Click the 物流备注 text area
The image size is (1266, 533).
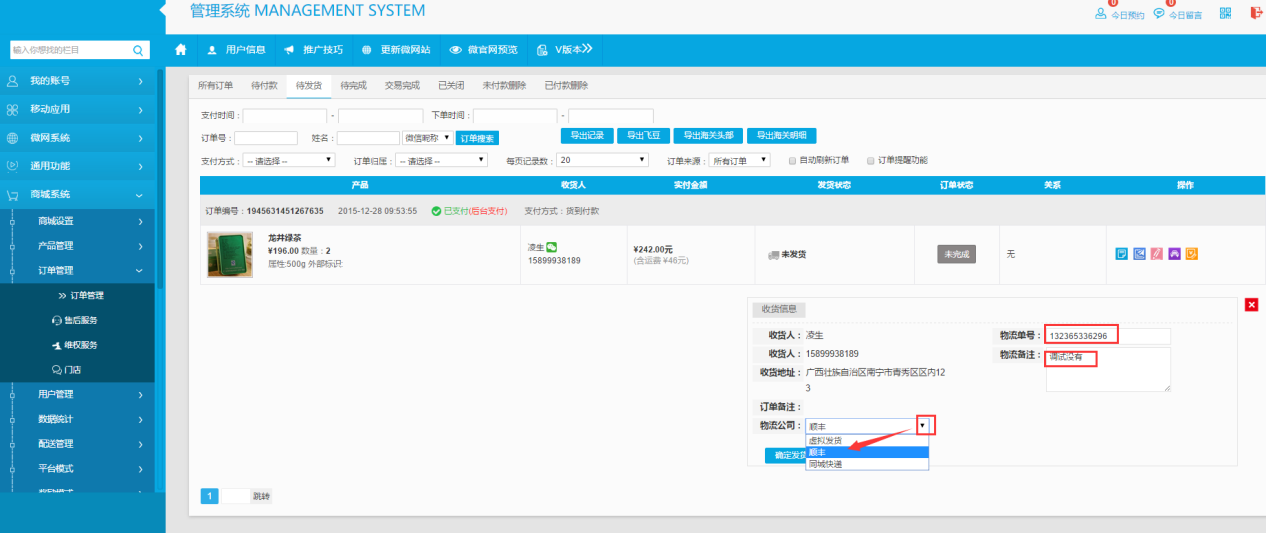(1107, 369)
